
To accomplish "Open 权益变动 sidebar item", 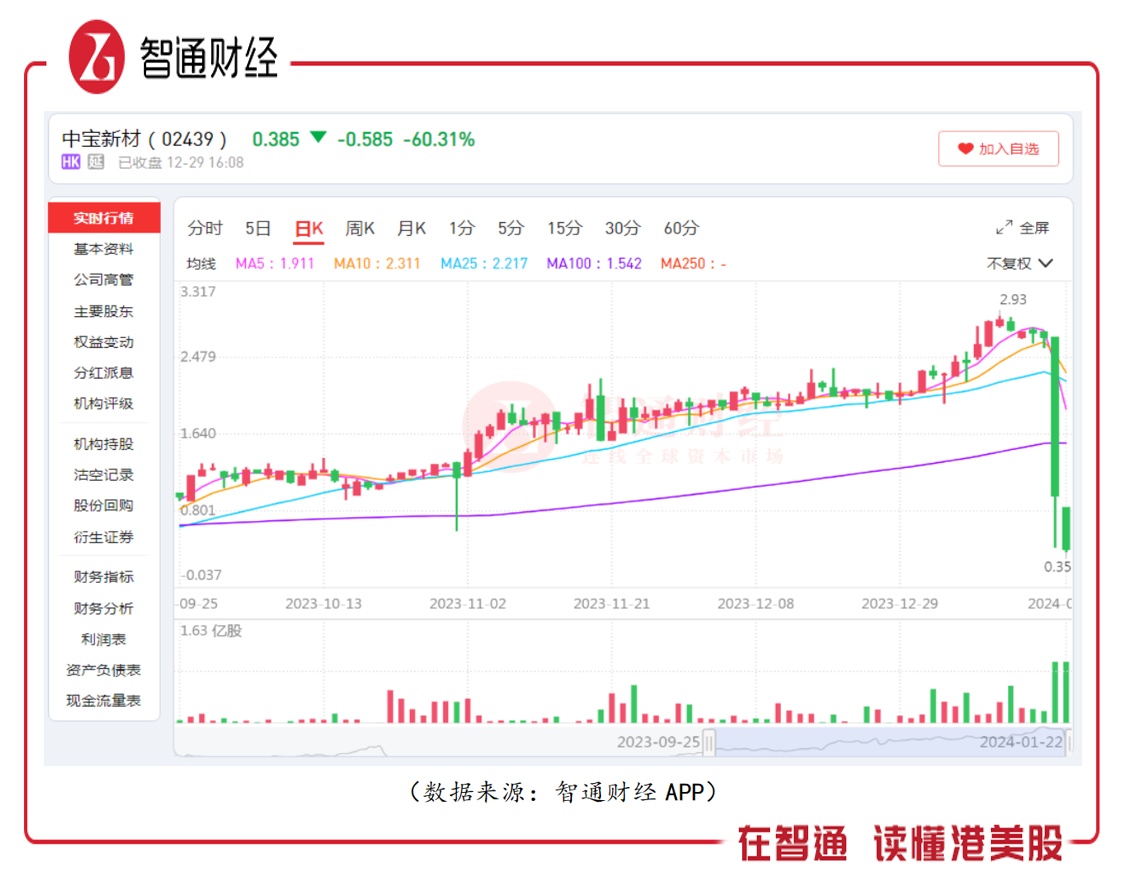I will point(104,342).
